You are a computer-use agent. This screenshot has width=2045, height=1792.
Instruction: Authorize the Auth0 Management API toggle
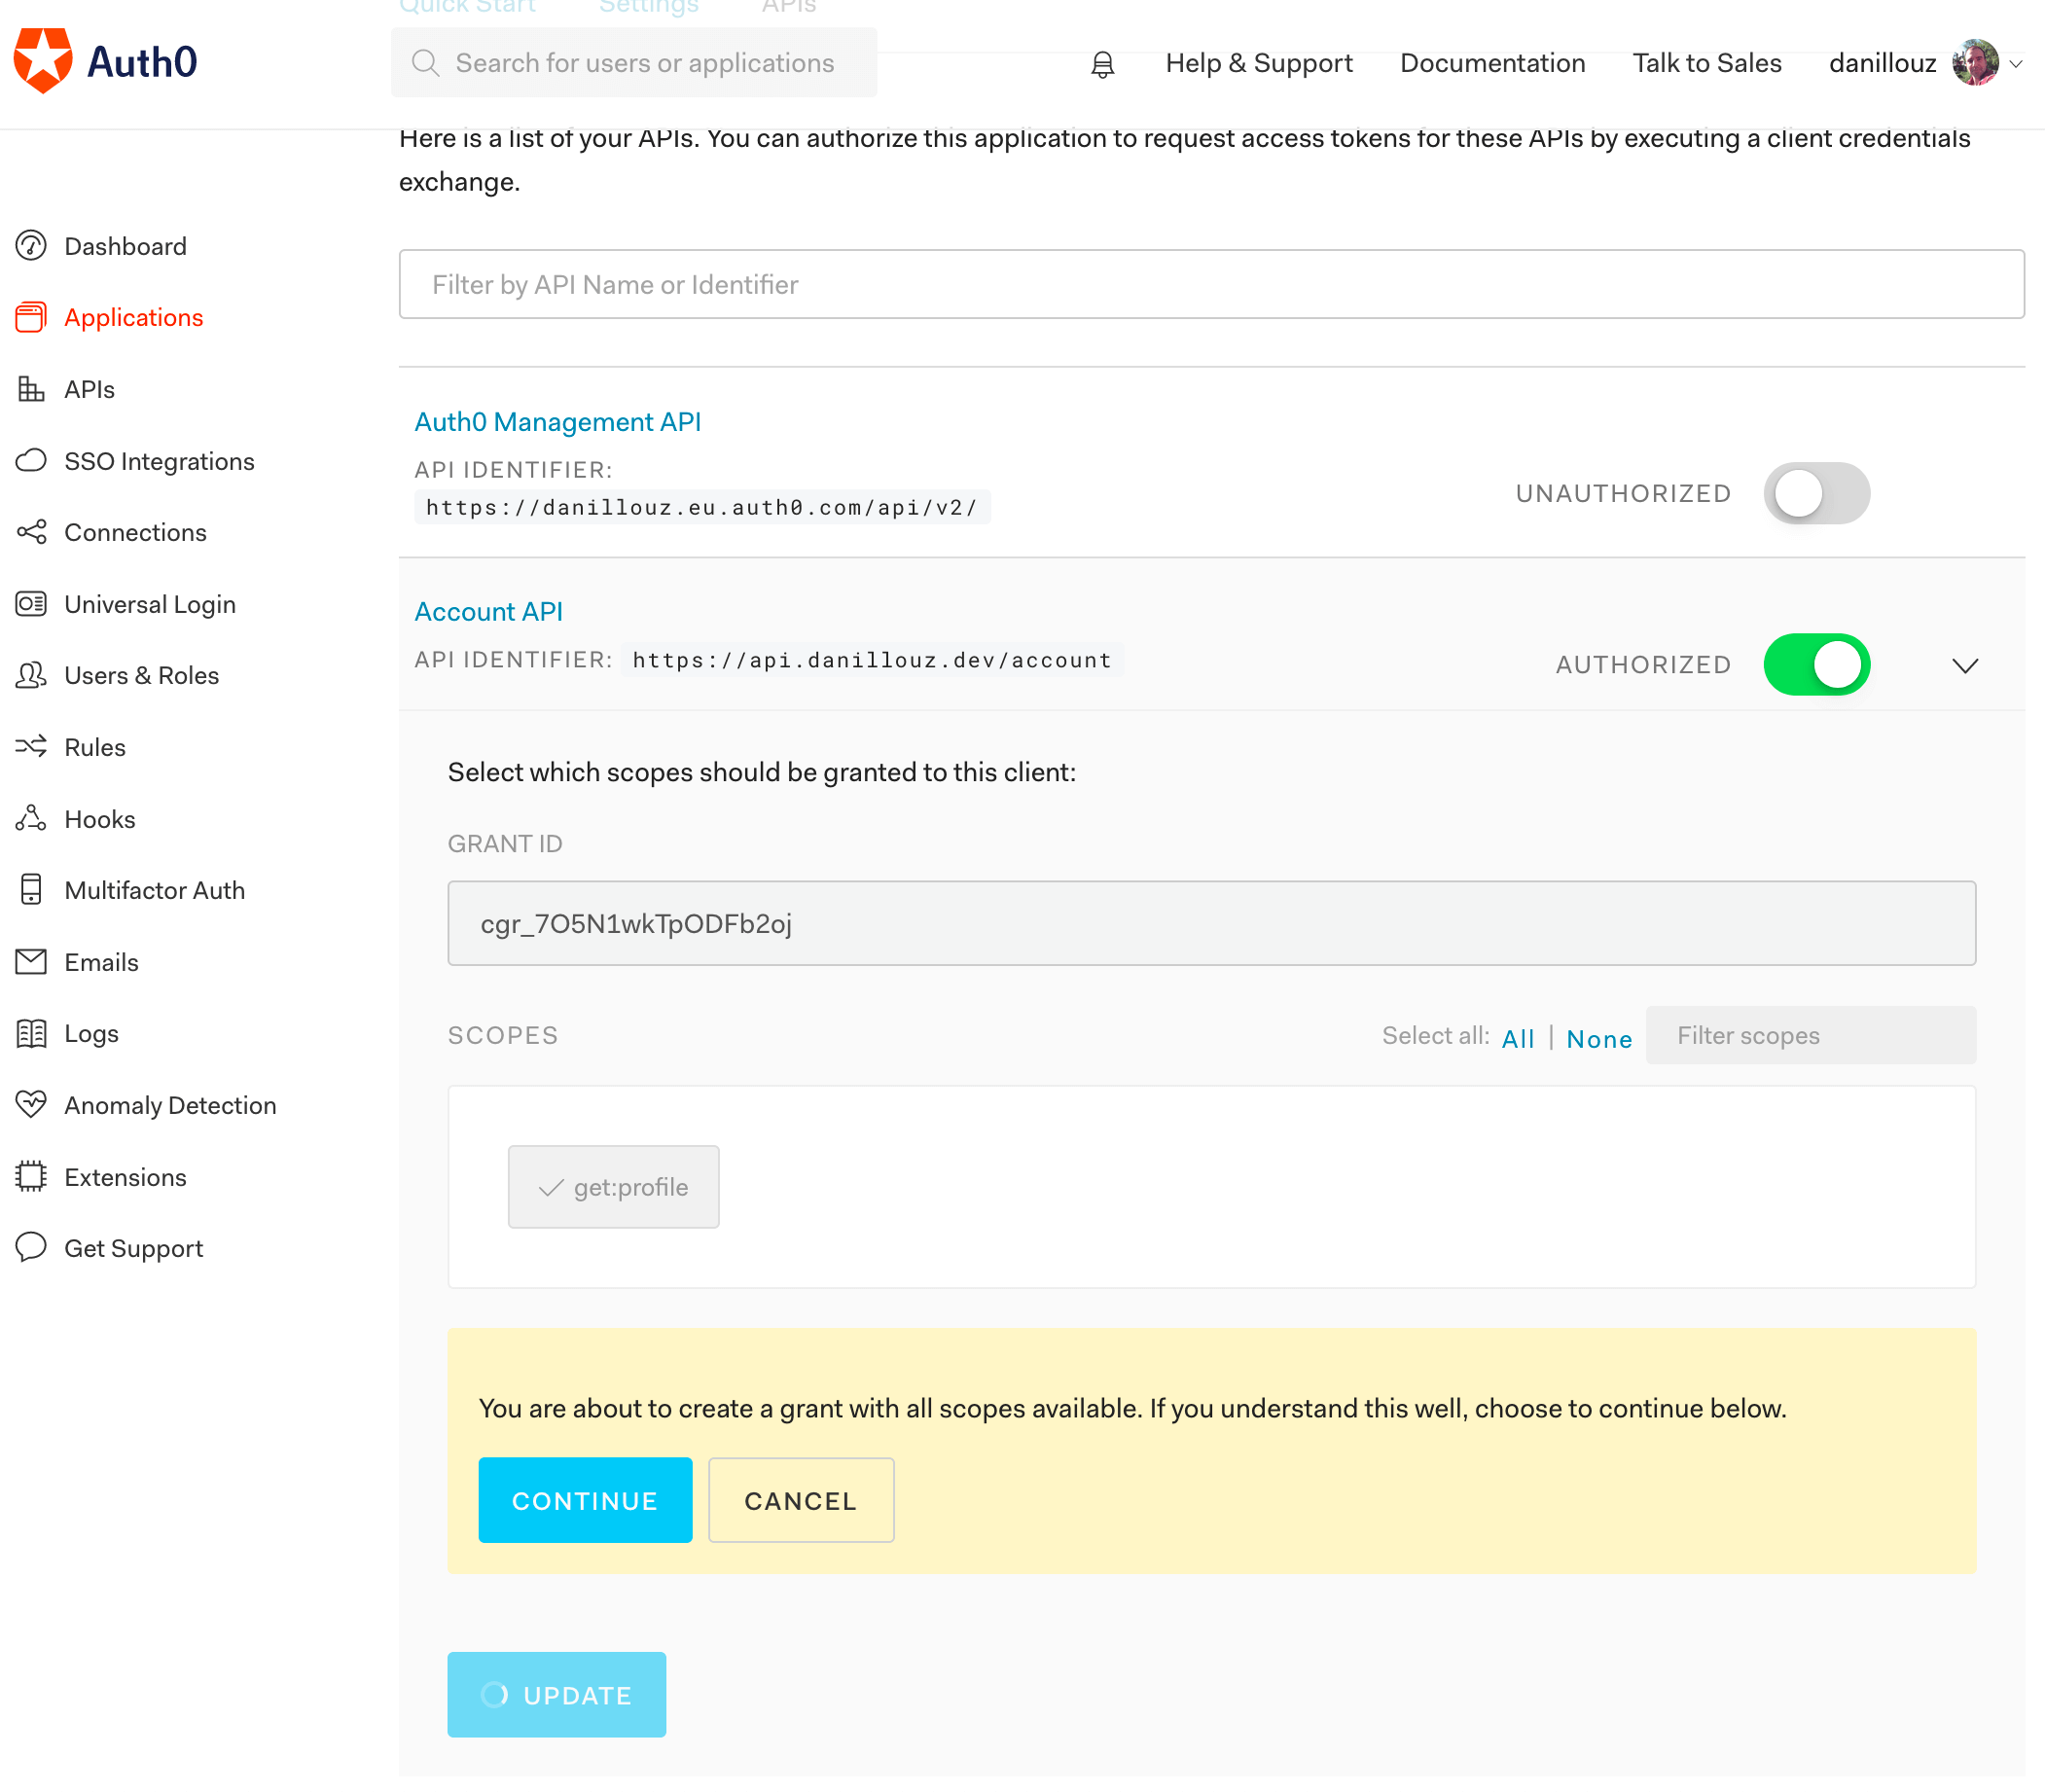click(x=1816, y=493)
